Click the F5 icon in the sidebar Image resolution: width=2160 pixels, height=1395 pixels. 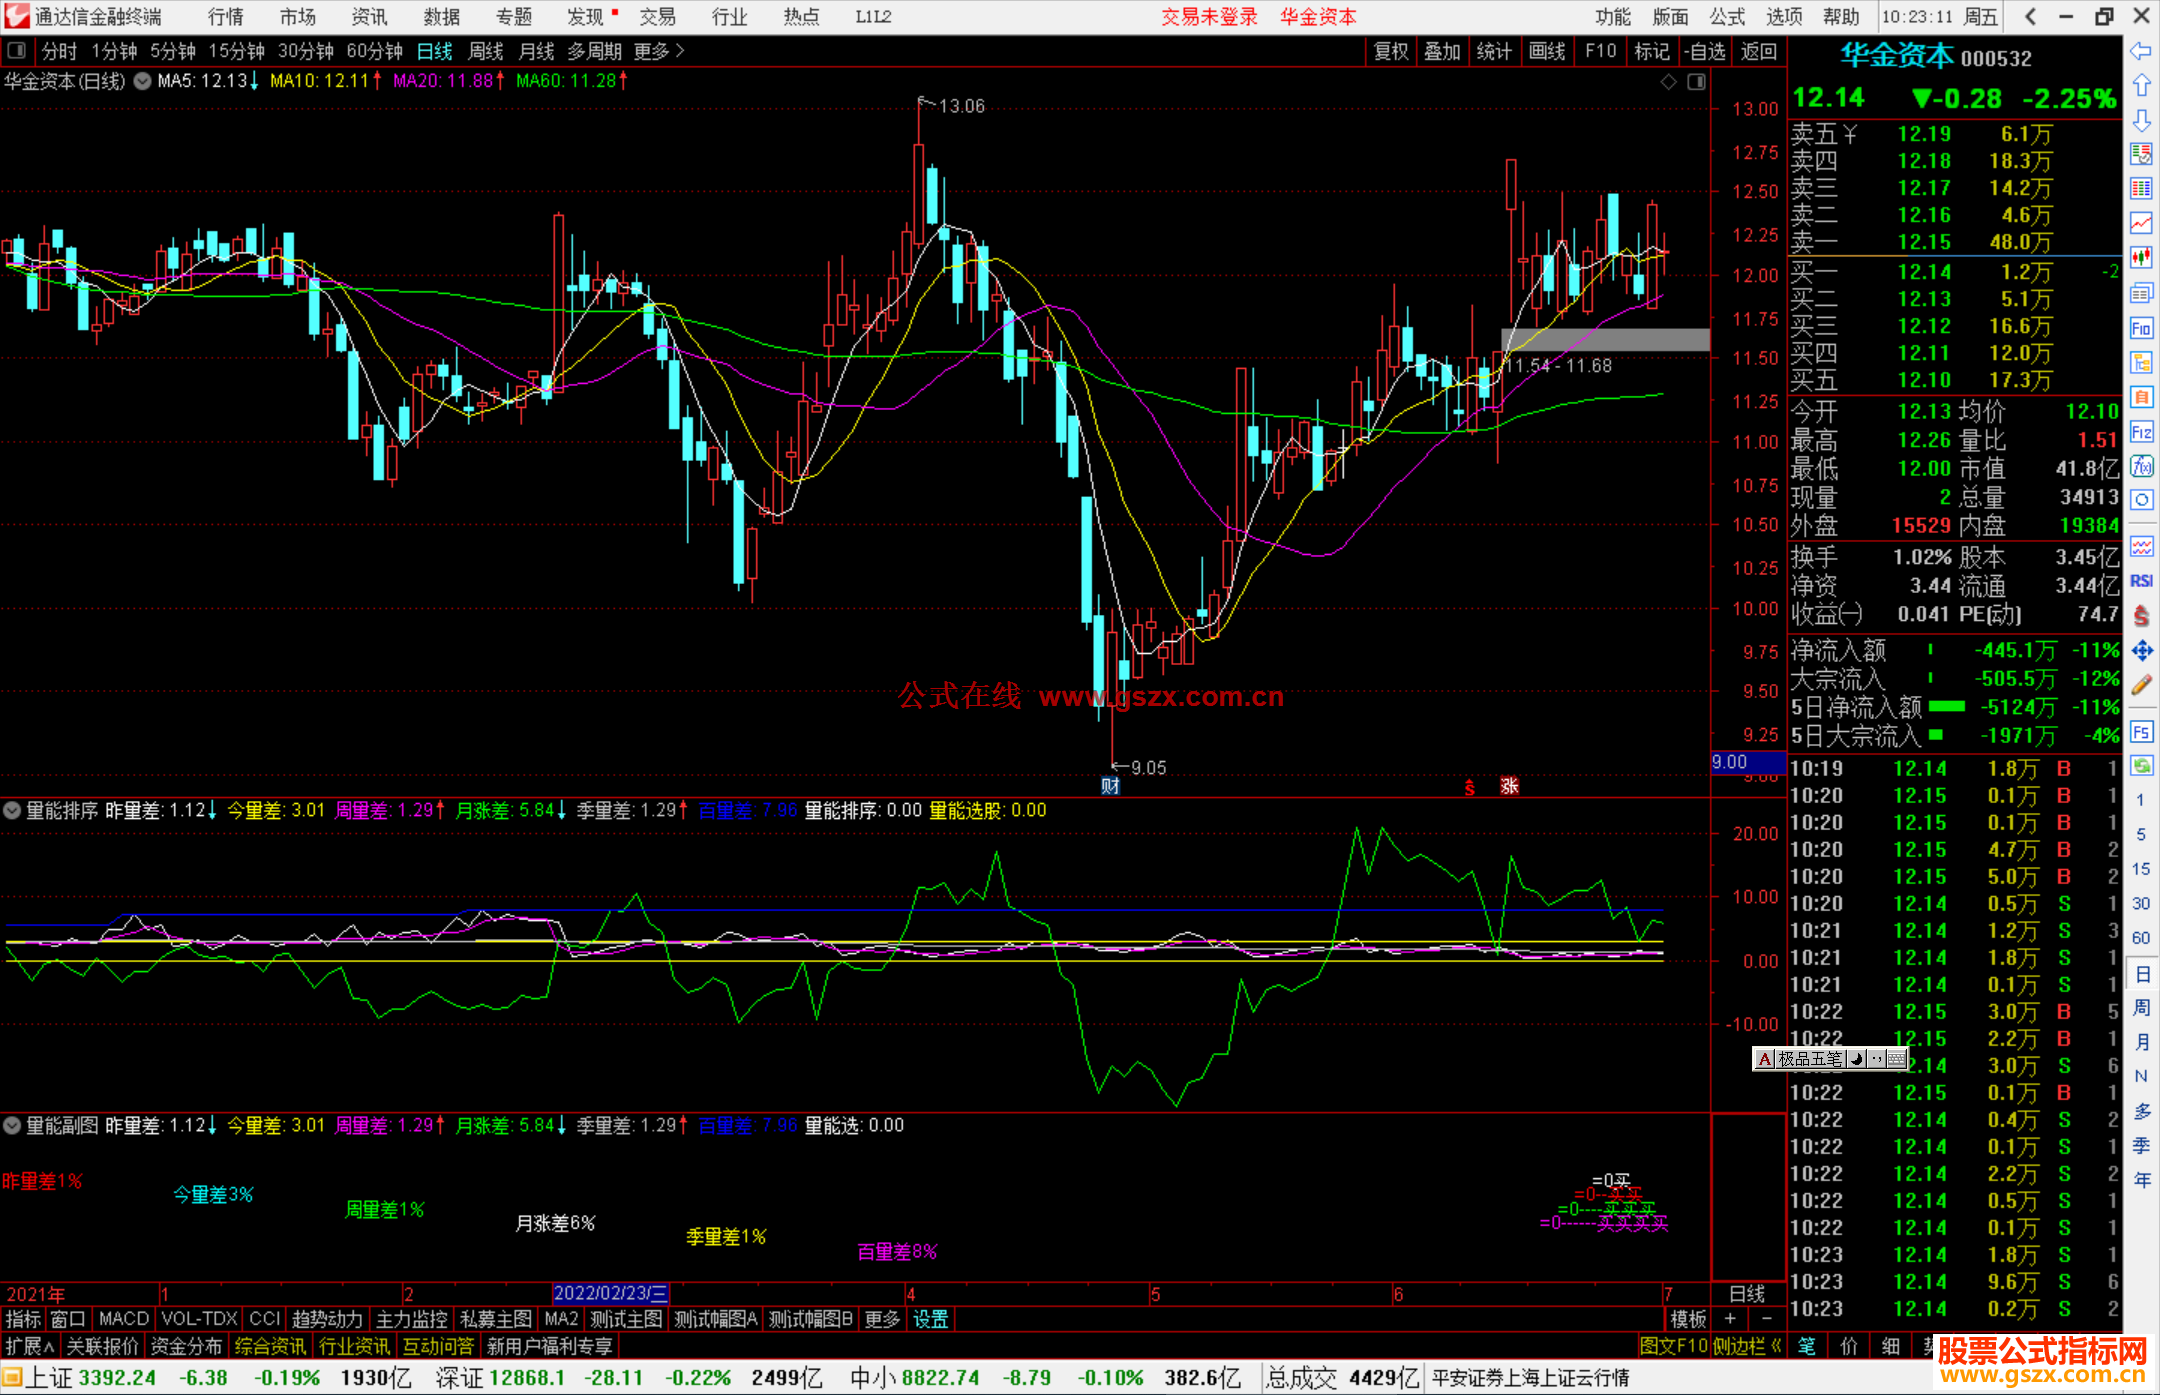pos(2141,732)
